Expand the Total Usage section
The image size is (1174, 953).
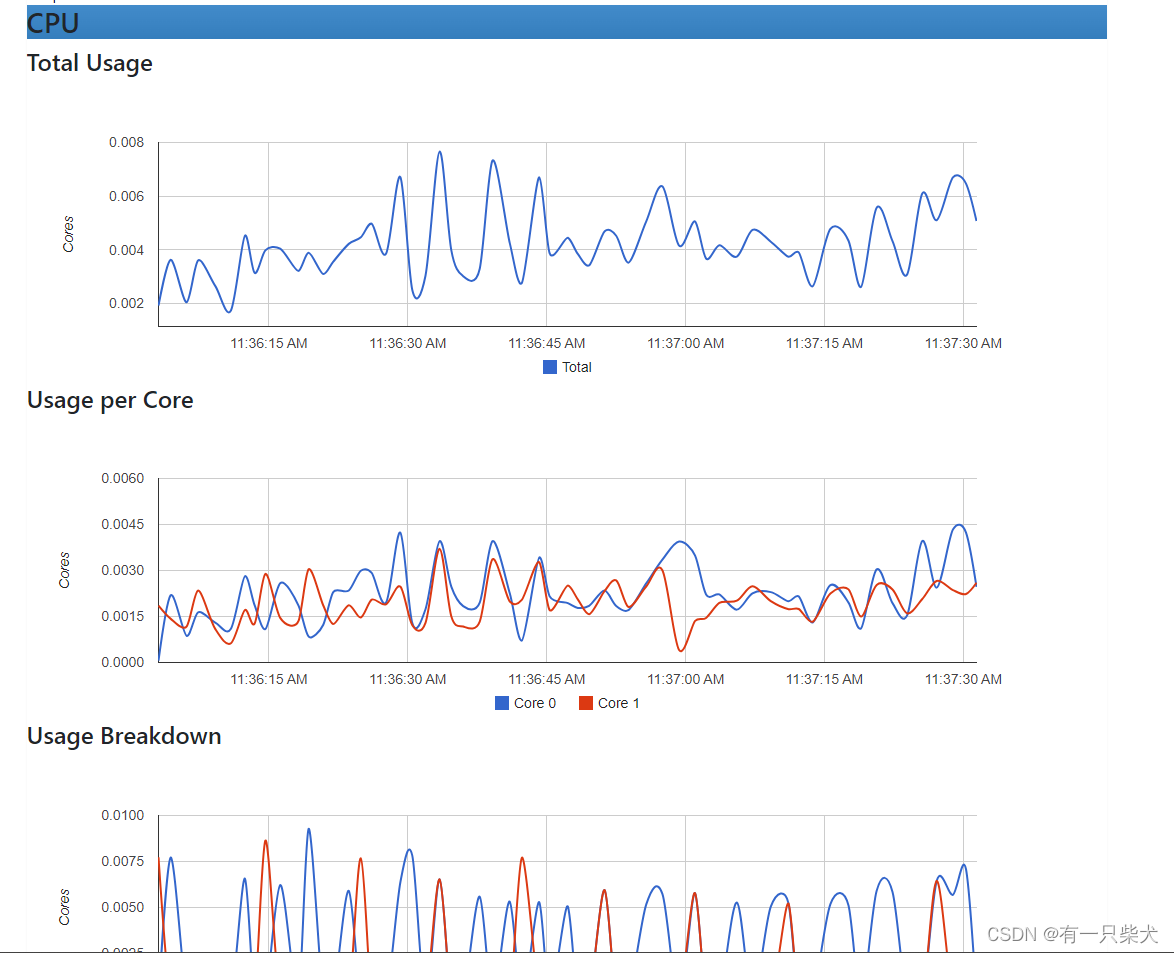tap(89, 63)
